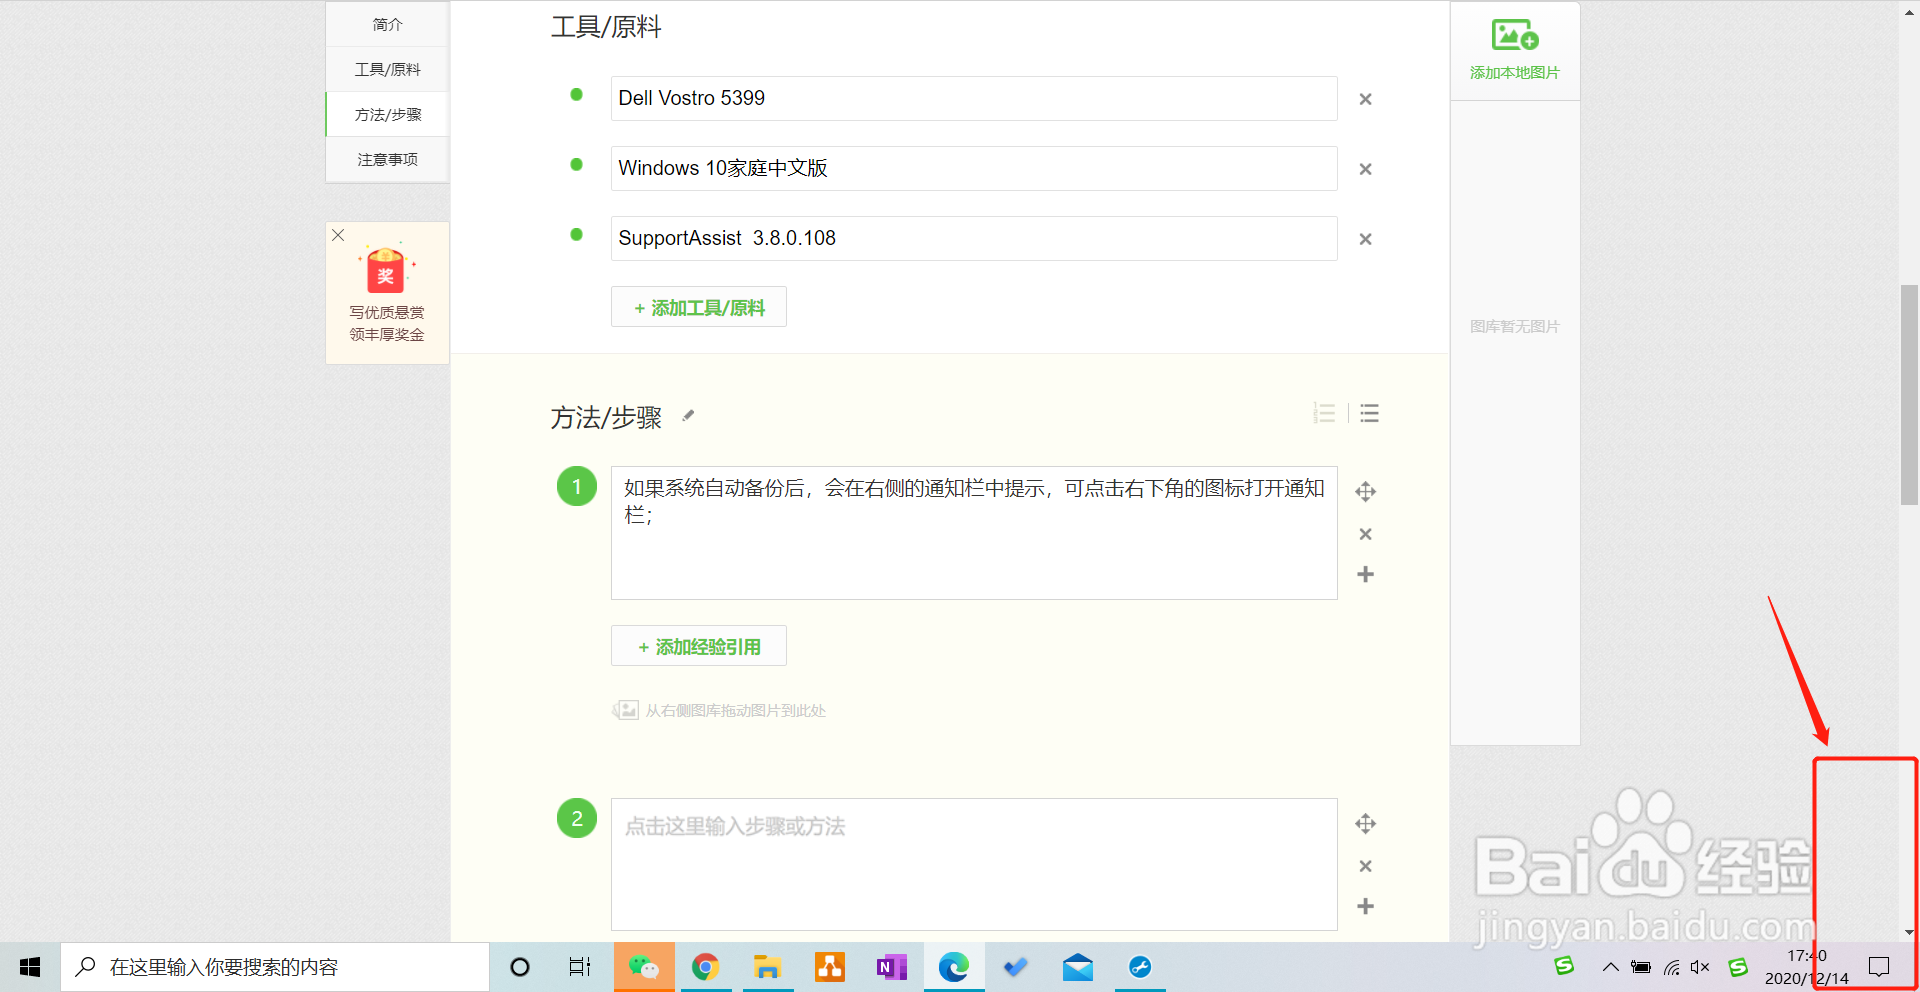Click the empty step 2 text box
The image size is (1920, 992).
[974, 864]
